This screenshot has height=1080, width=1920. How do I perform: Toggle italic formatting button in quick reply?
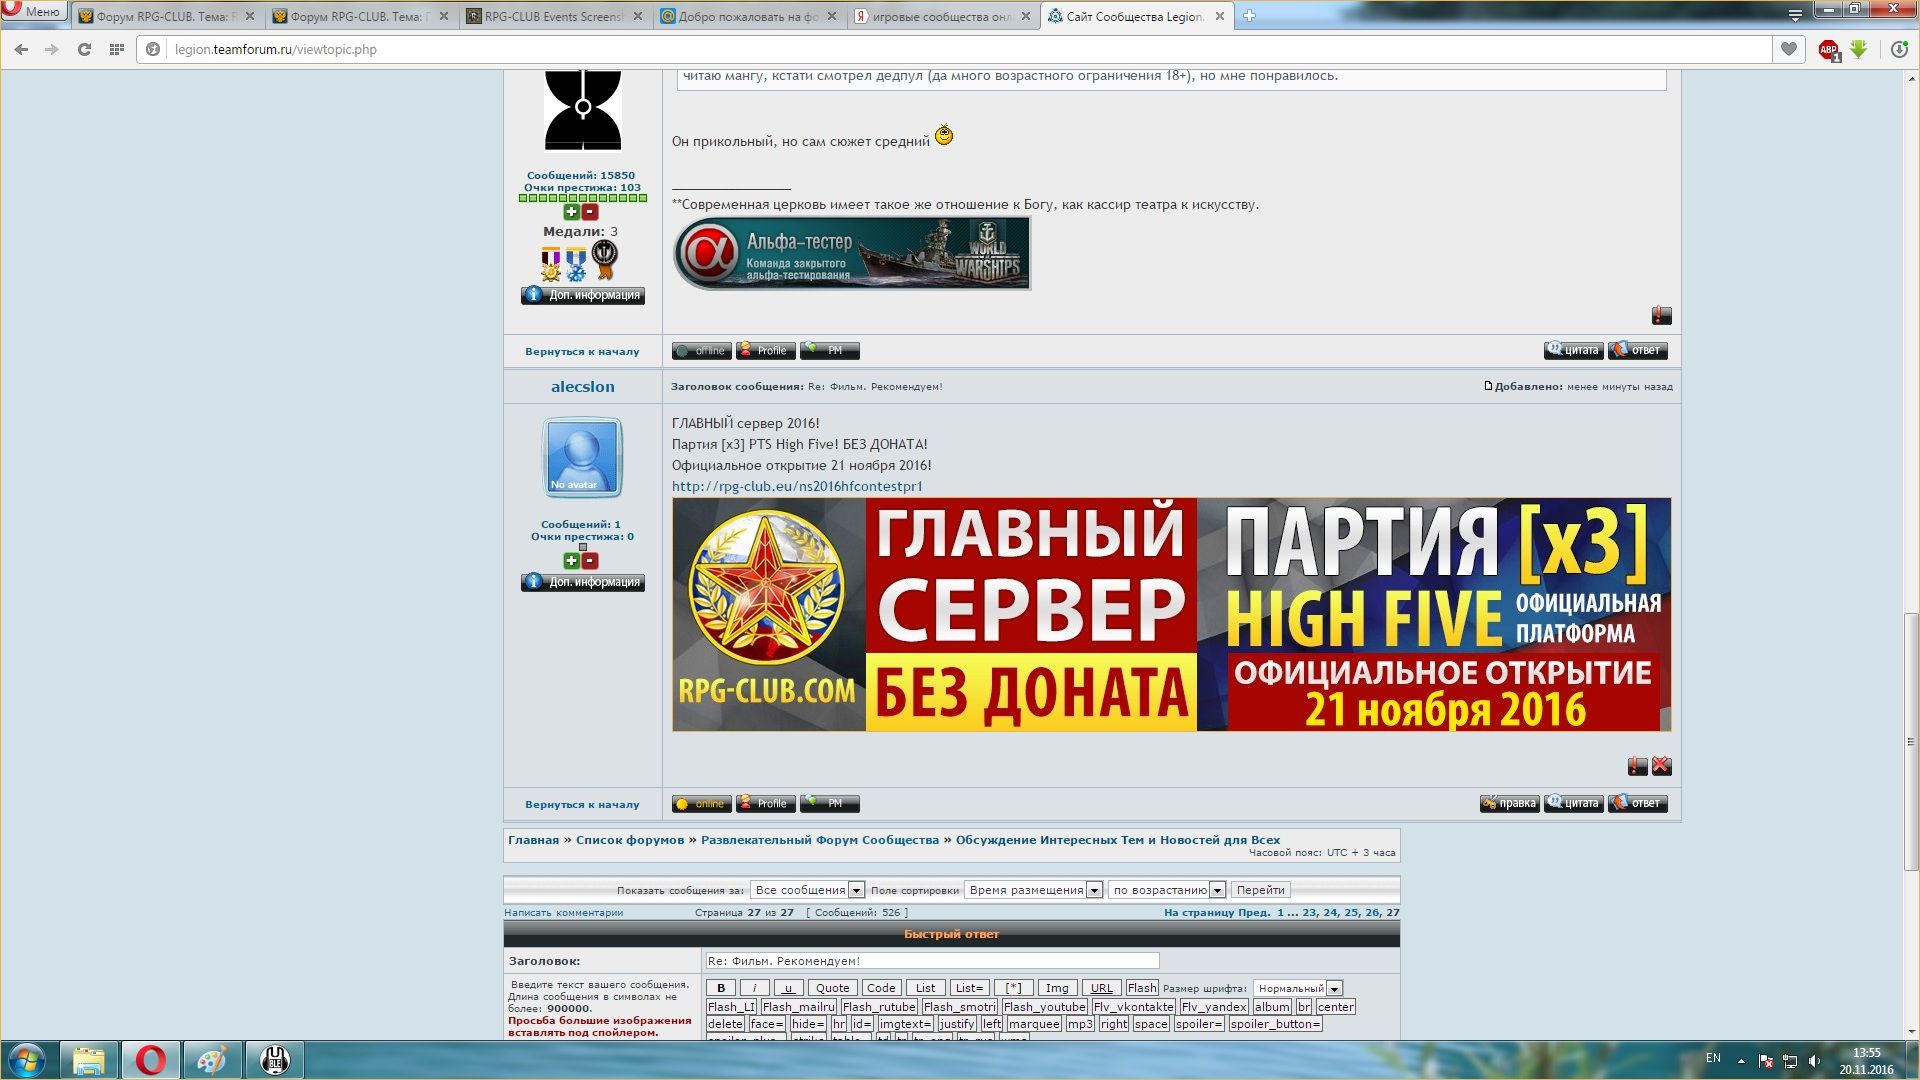tap(754, 988)
